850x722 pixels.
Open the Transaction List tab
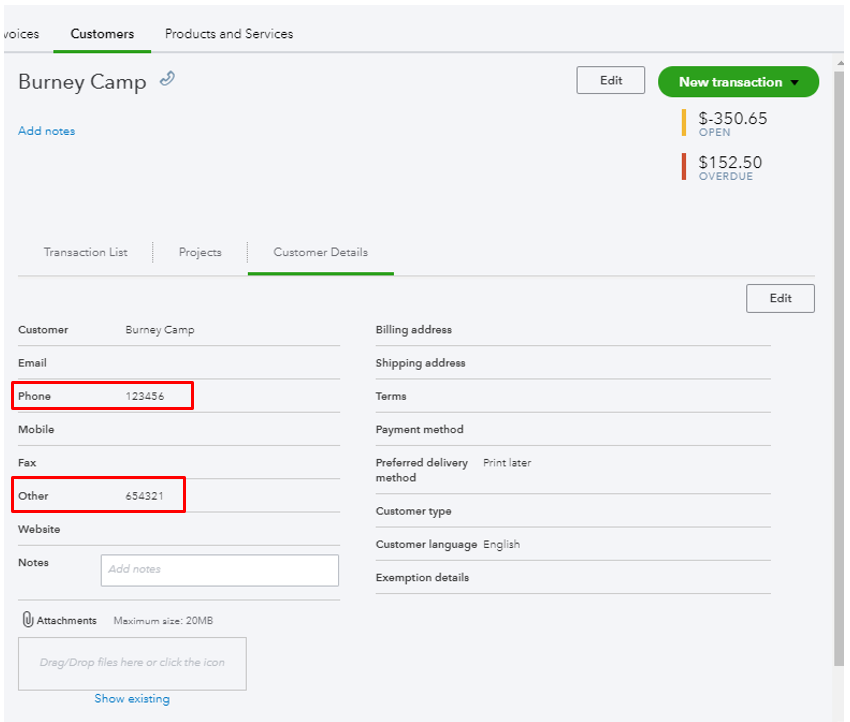85,252
